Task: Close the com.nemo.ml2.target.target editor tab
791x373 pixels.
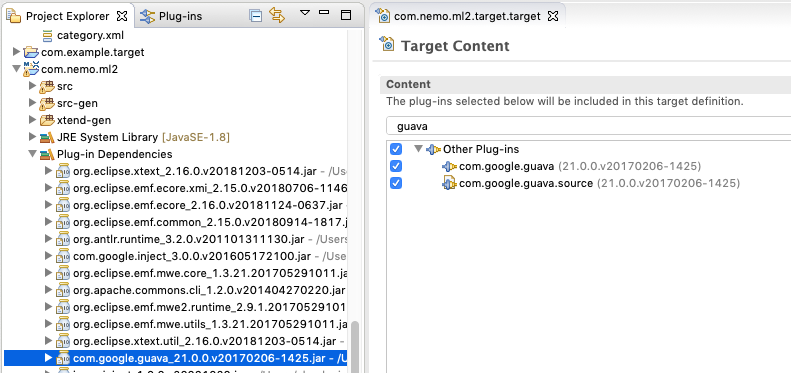Action: pyautogui.click(x=553, y=16)
